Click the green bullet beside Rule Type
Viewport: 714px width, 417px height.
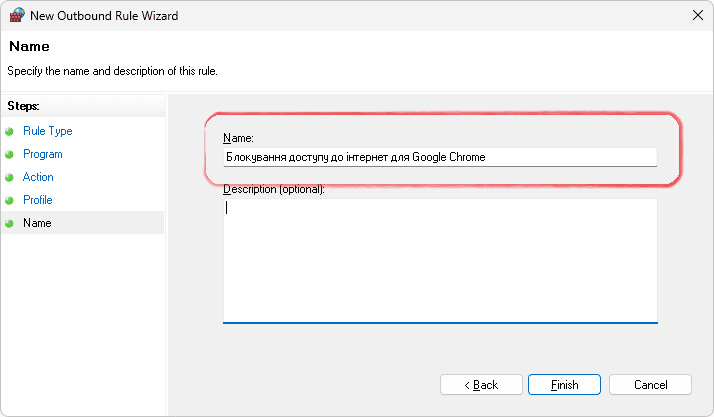(9, 132)
